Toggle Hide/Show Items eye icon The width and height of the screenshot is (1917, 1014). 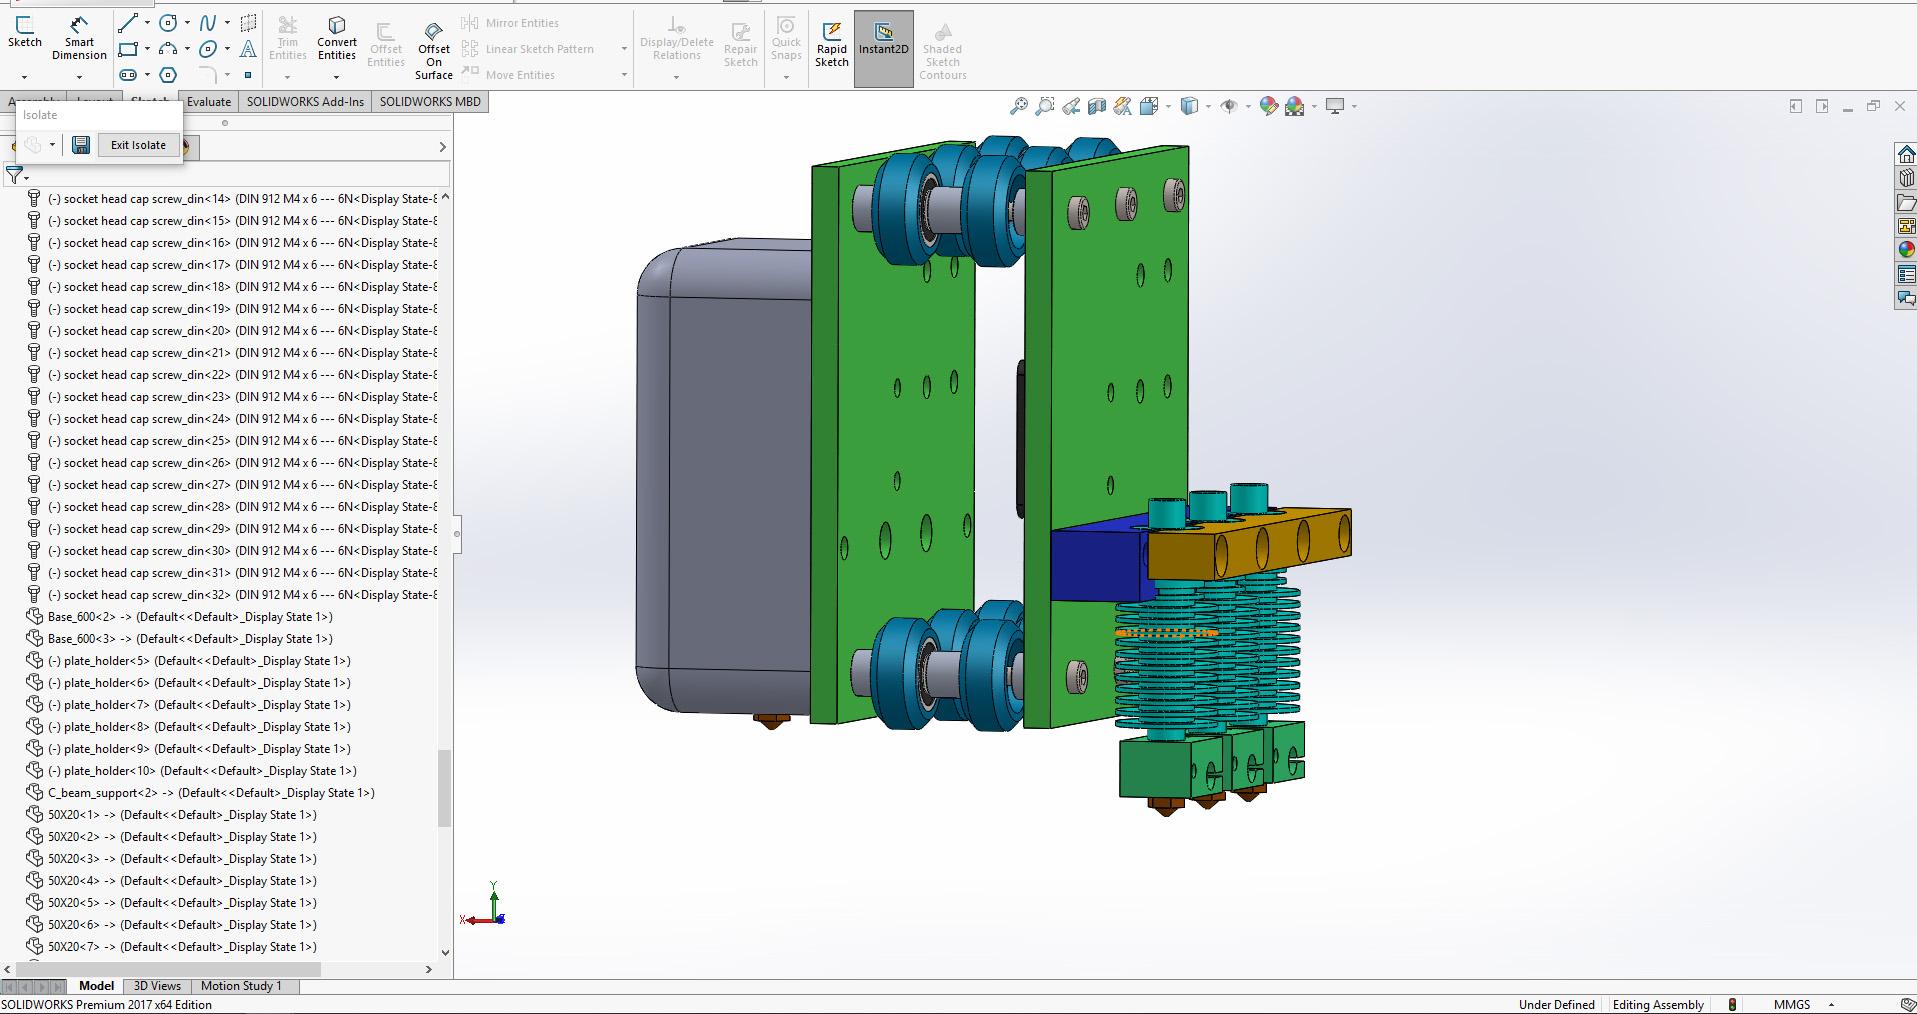(x=1229, y=106)
